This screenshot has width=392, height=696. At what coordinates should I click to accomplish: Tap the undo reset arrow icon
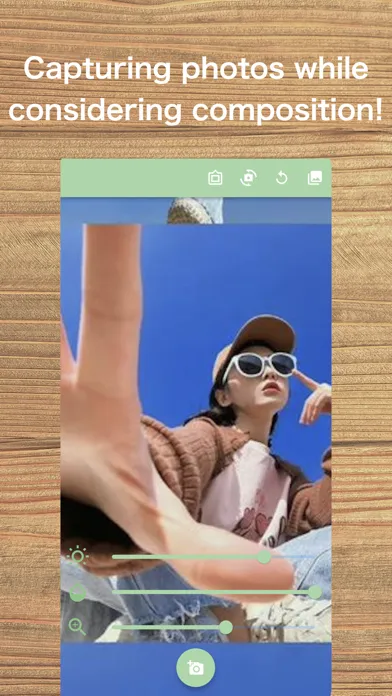pos(281,178)
